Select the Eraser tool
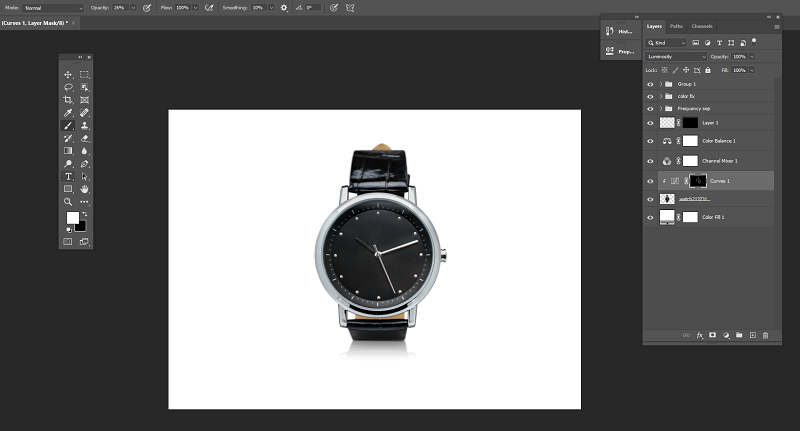This screenshot has height=431, width=800. [84, 138]
